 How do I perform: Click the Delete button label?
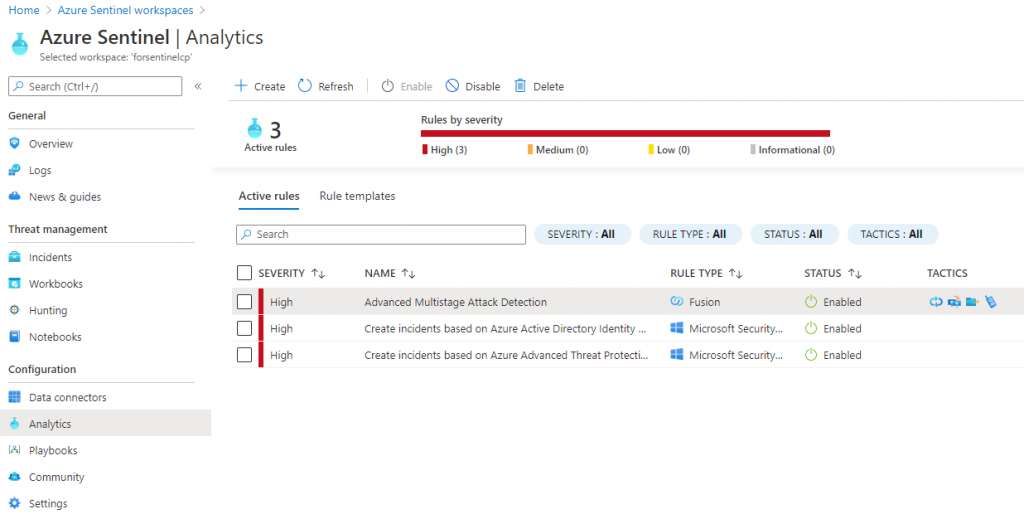pos(549,86)
